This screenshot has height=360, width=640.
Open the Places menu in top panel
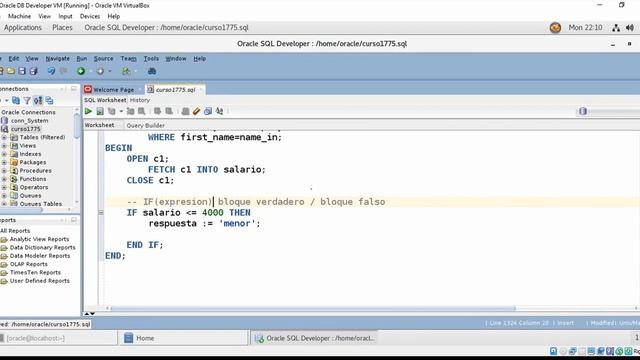(62, 28)
